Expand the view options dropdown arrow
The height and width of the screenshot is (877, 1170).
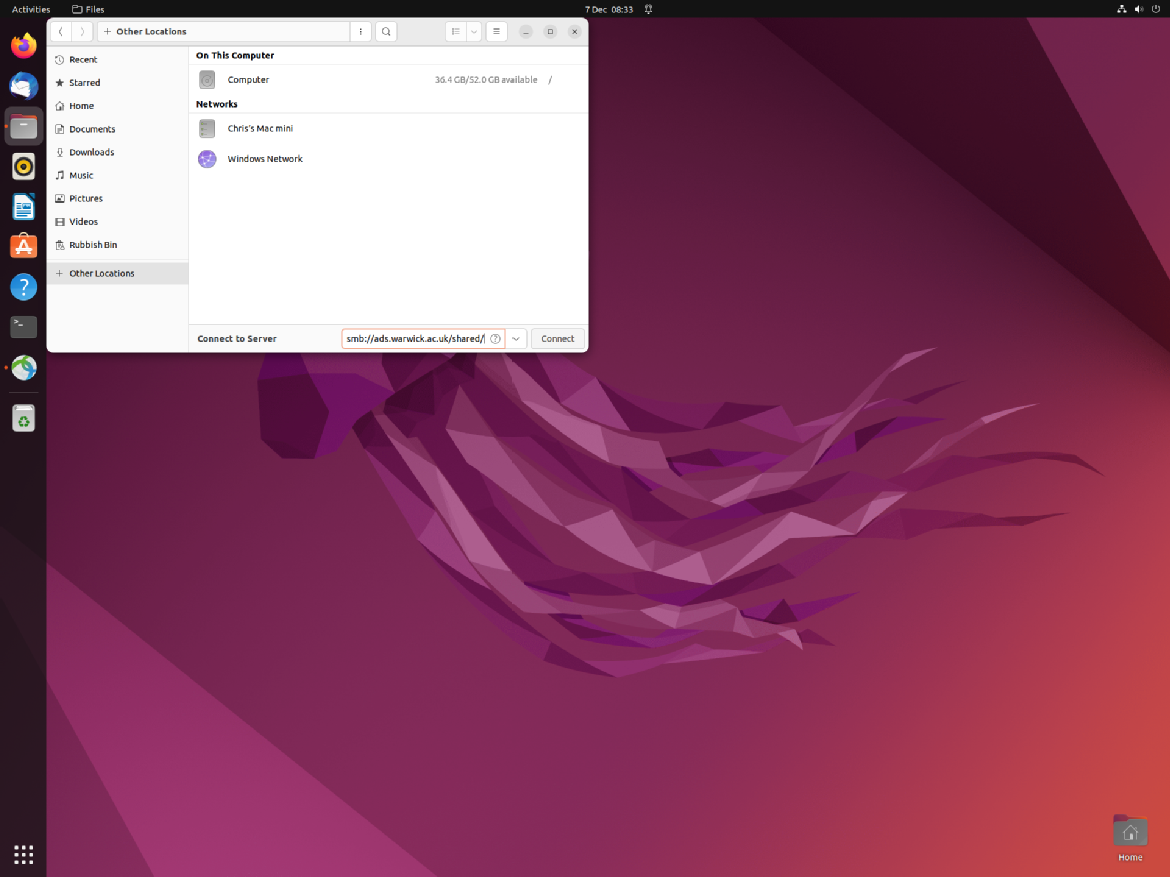[474, 32]
